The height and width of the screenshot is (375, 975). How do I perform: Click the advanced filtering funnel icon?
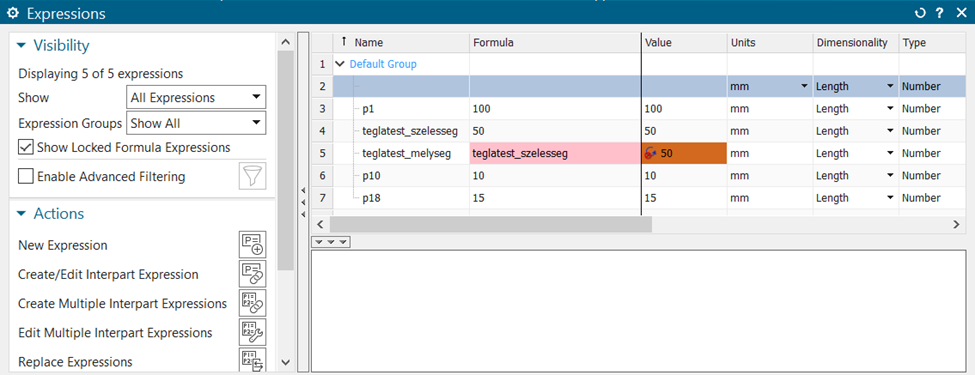(252, 177)
